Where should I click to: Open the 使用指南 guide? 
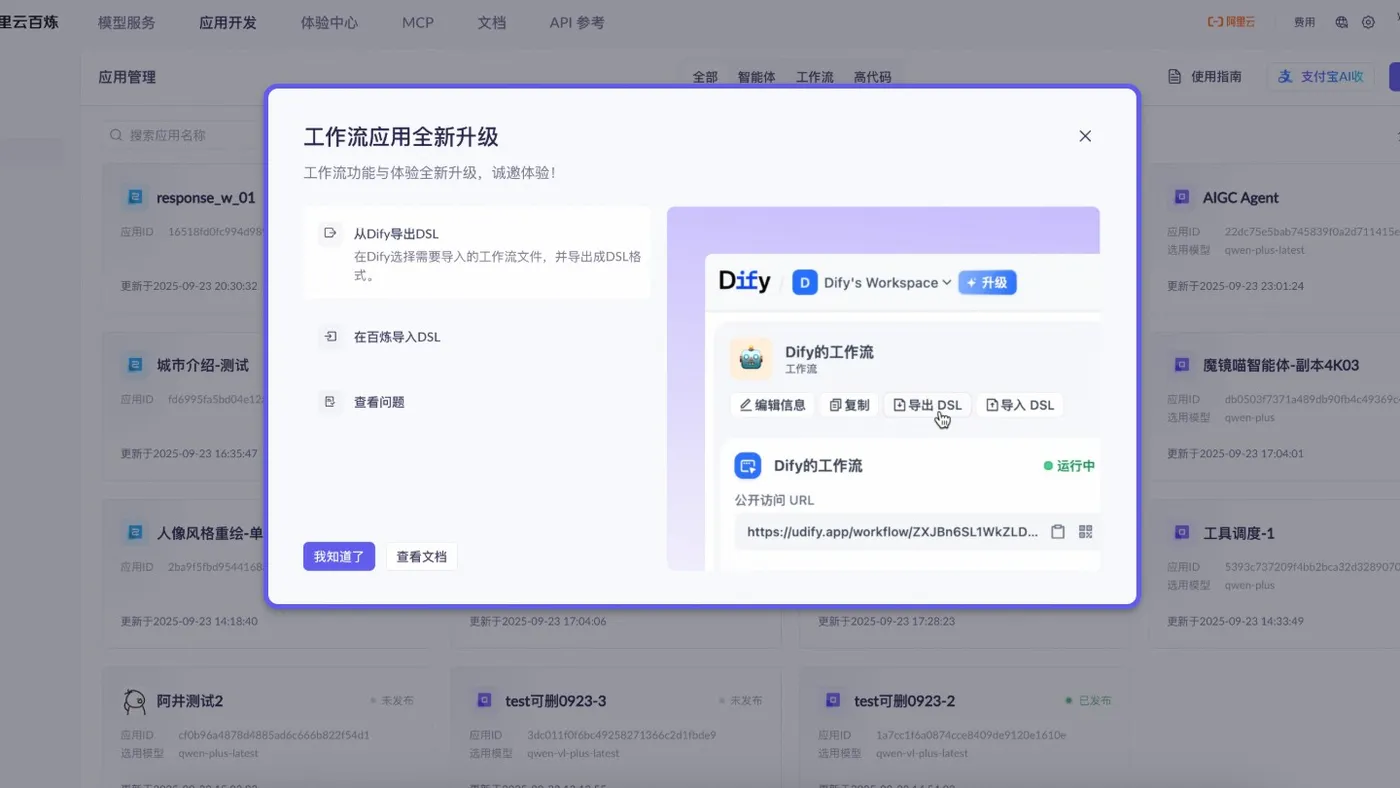click(1206, 77)
